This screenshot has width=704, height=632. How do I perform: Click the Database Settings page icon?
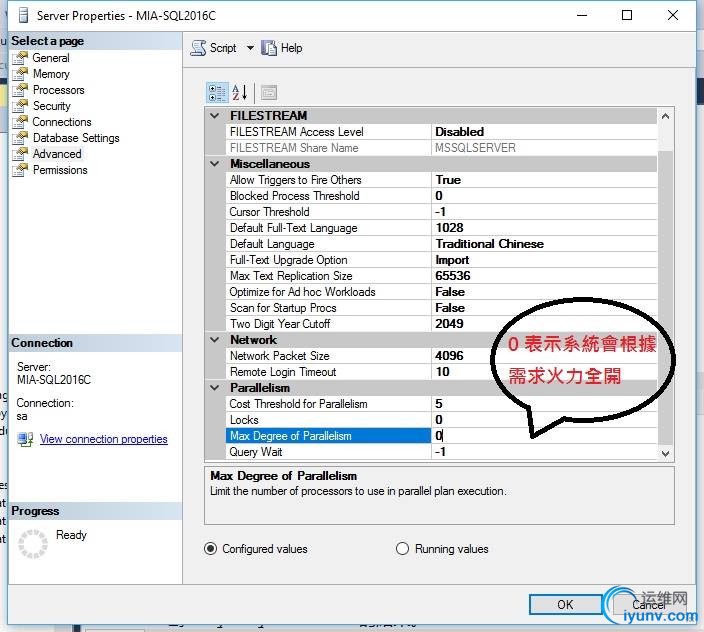coord(20,138)
